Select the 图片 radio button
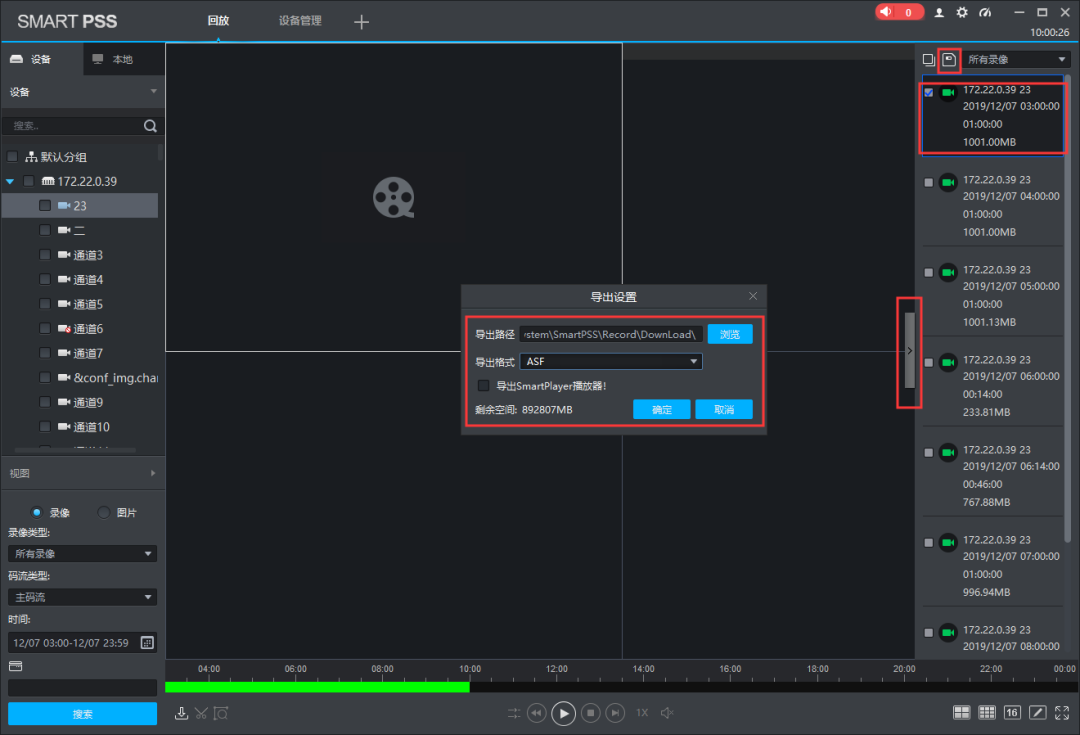The image size is (1080, 735). coord(104,513)
